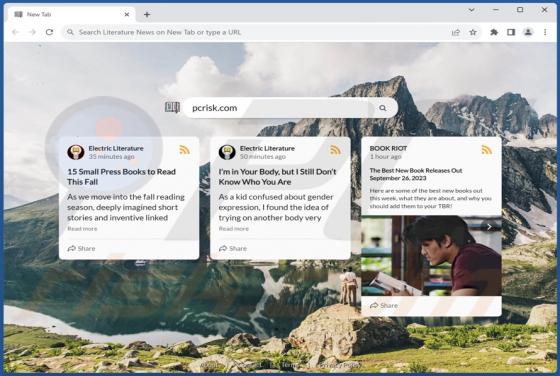This screenshot has height=376, width=560.
Task: Open The Best New Book Releases Out headline
Action: (416, 174)
